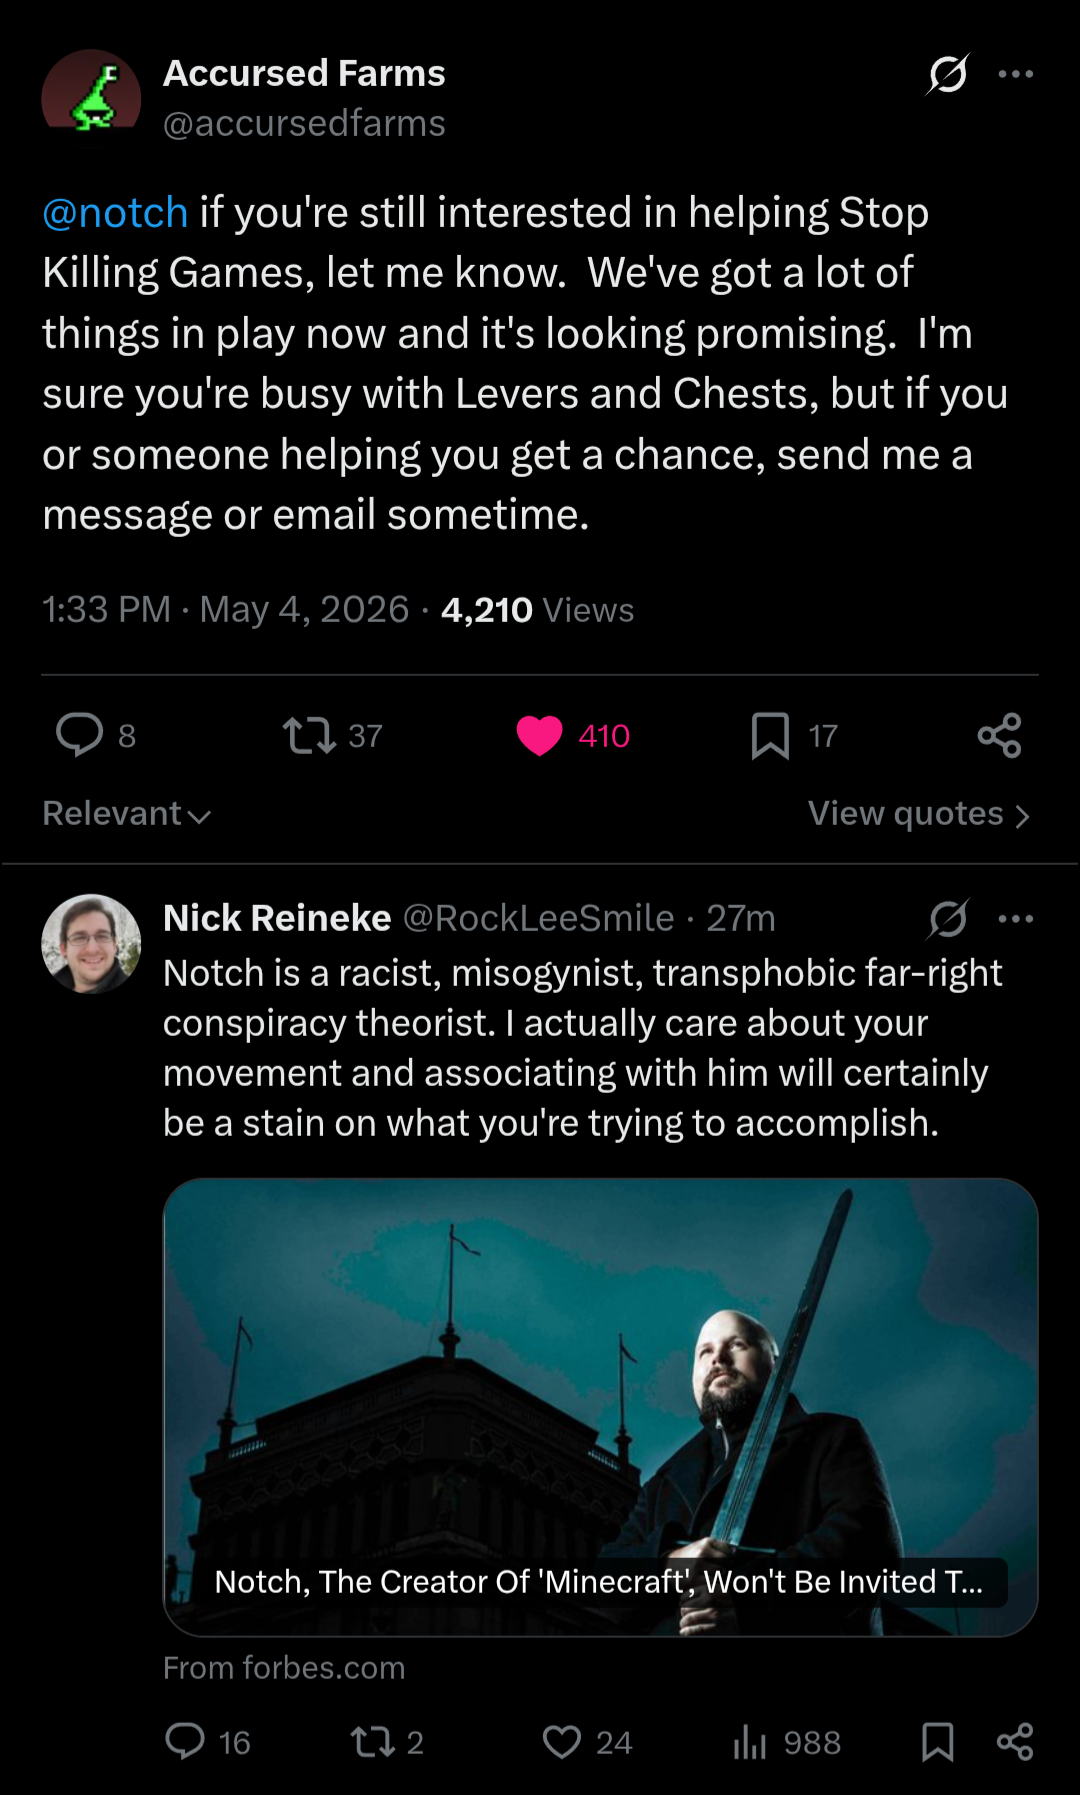
Task: Open Grok icon on Accursed Farms post
Action: coord(947,74)
